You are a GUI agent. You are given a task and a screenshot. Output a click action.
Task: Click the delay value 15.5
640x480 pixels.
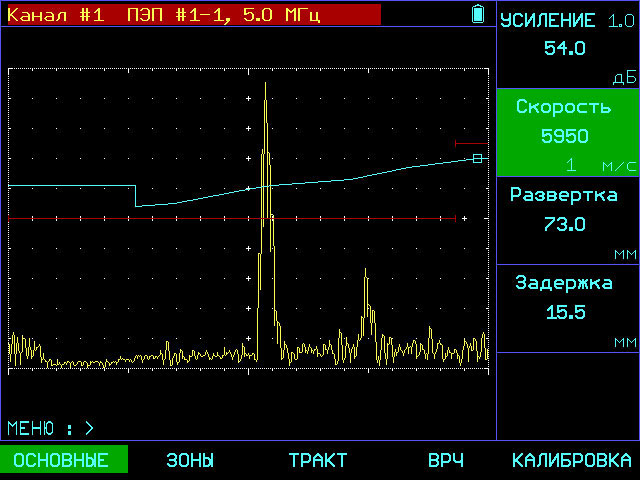565,312
